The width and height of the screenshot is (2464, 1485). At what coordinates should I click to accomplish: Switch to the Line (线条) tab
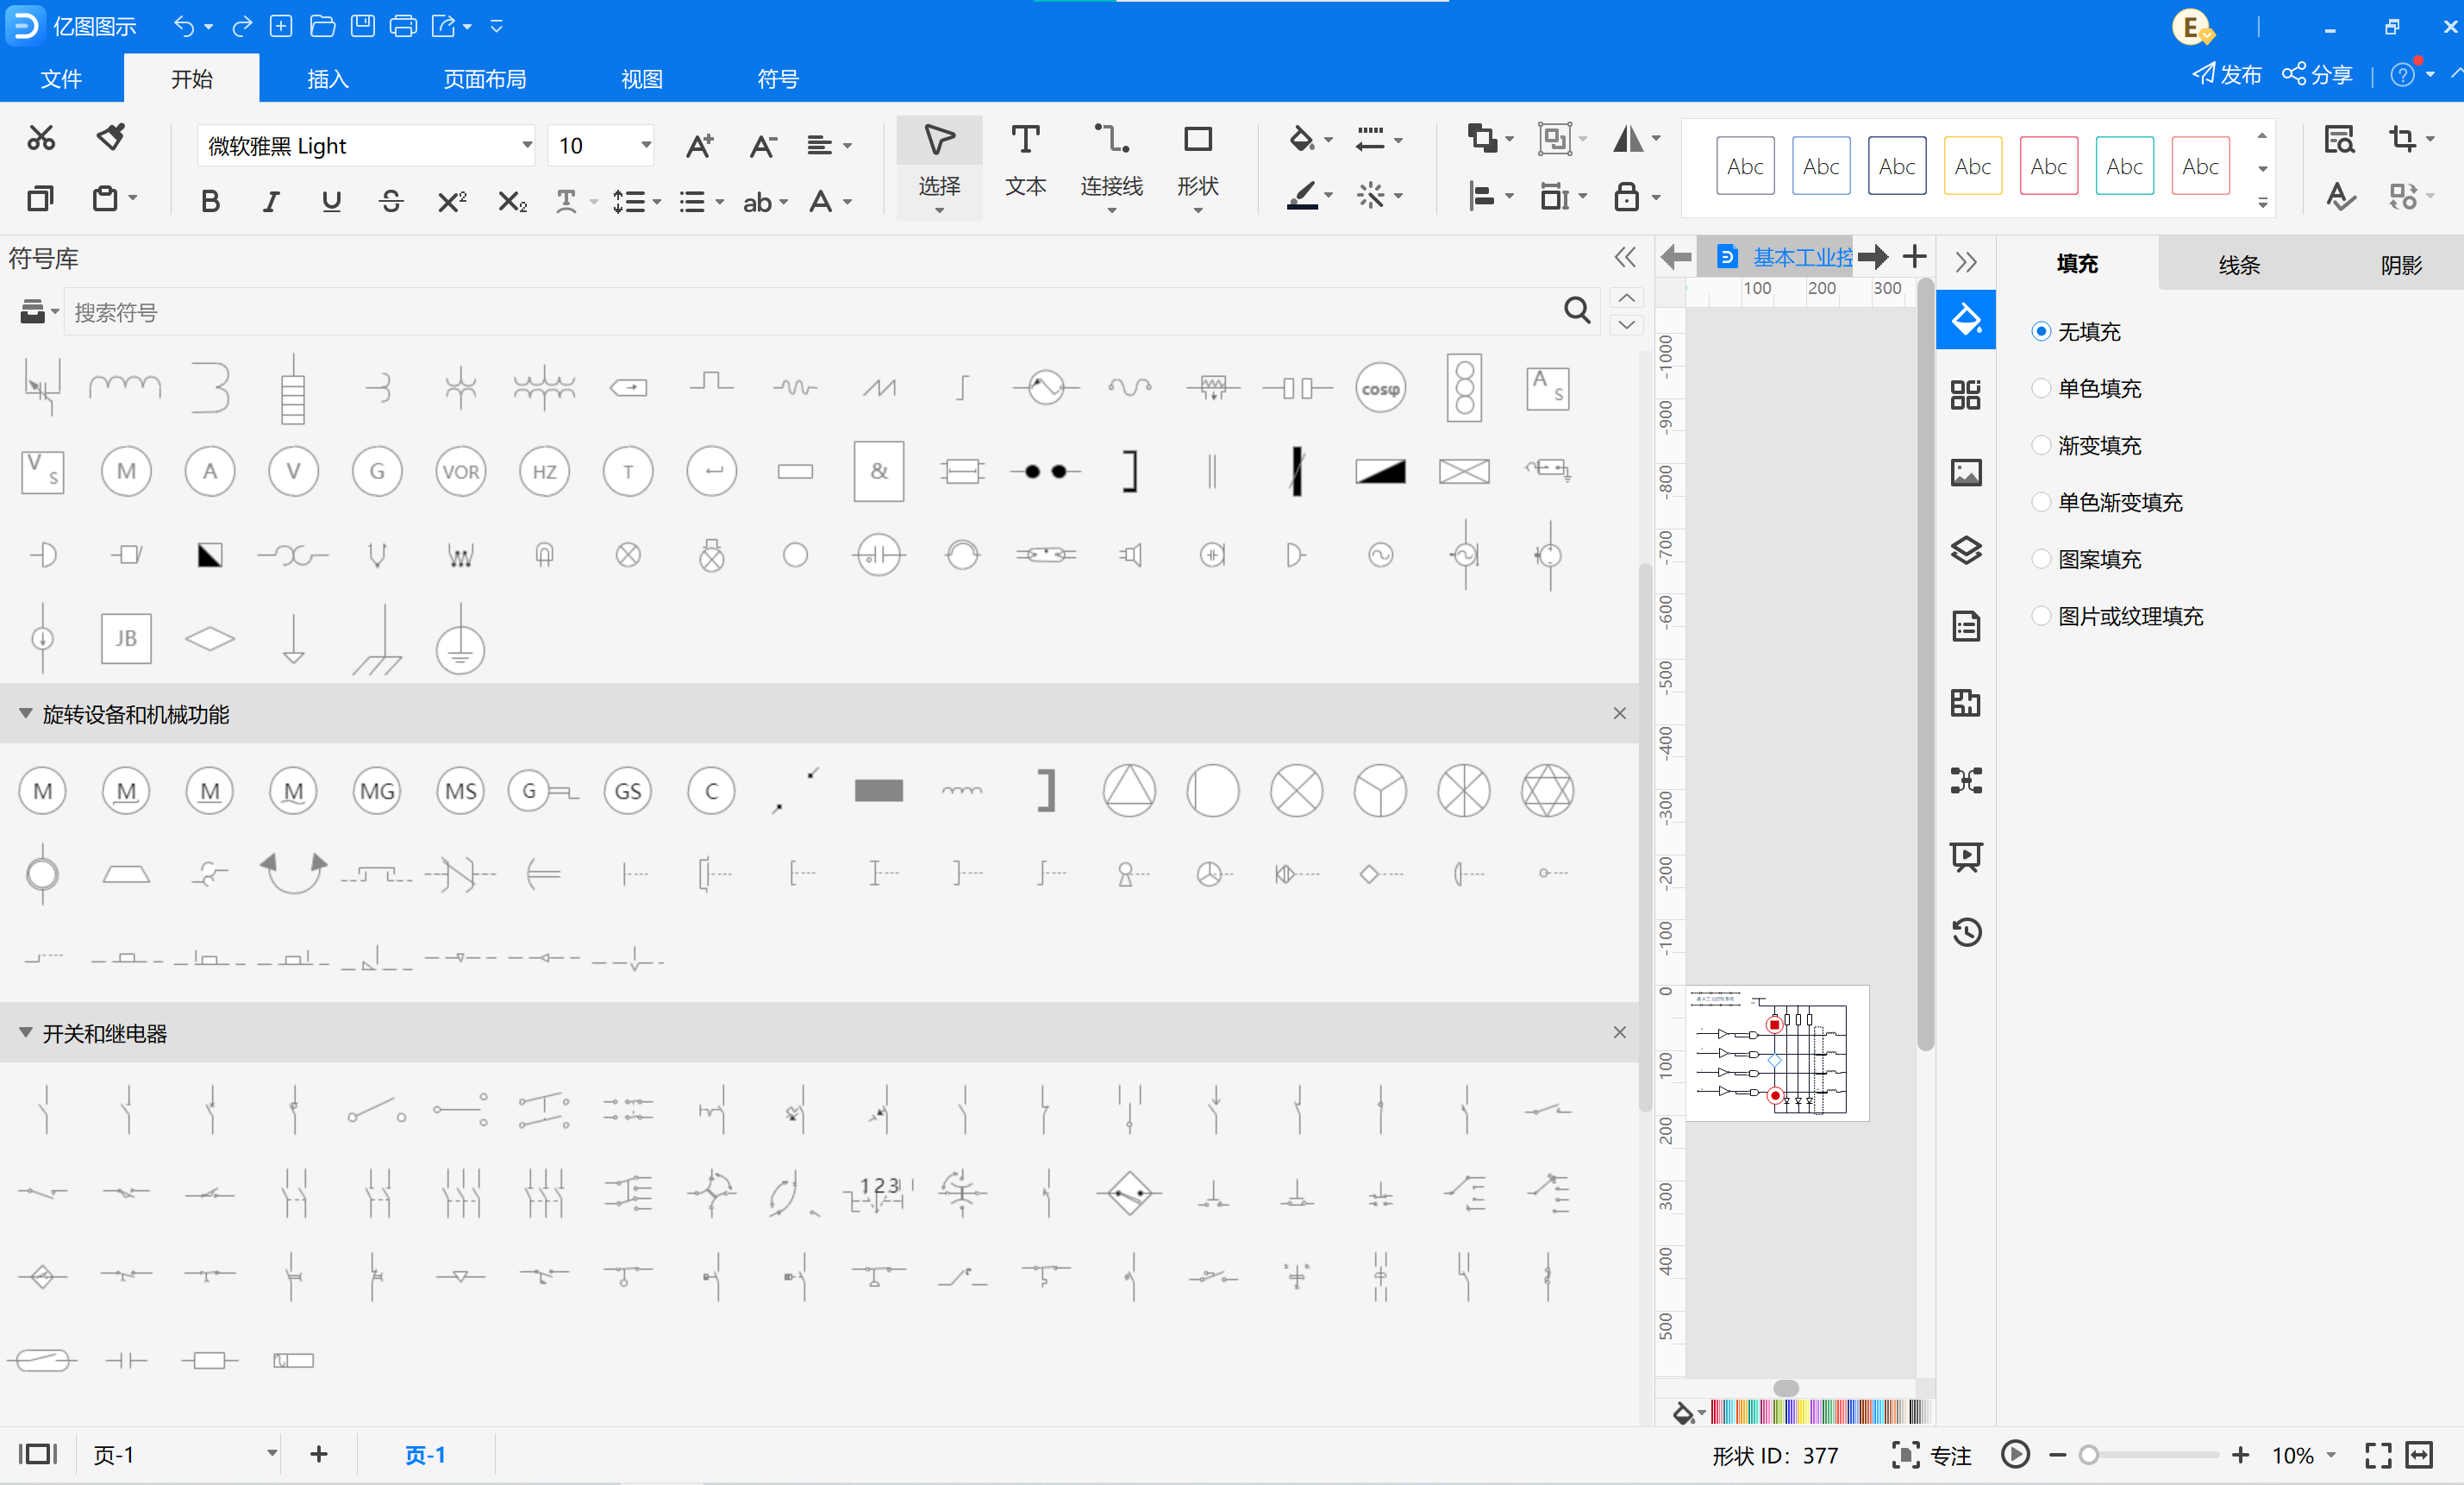[2239, 264]
